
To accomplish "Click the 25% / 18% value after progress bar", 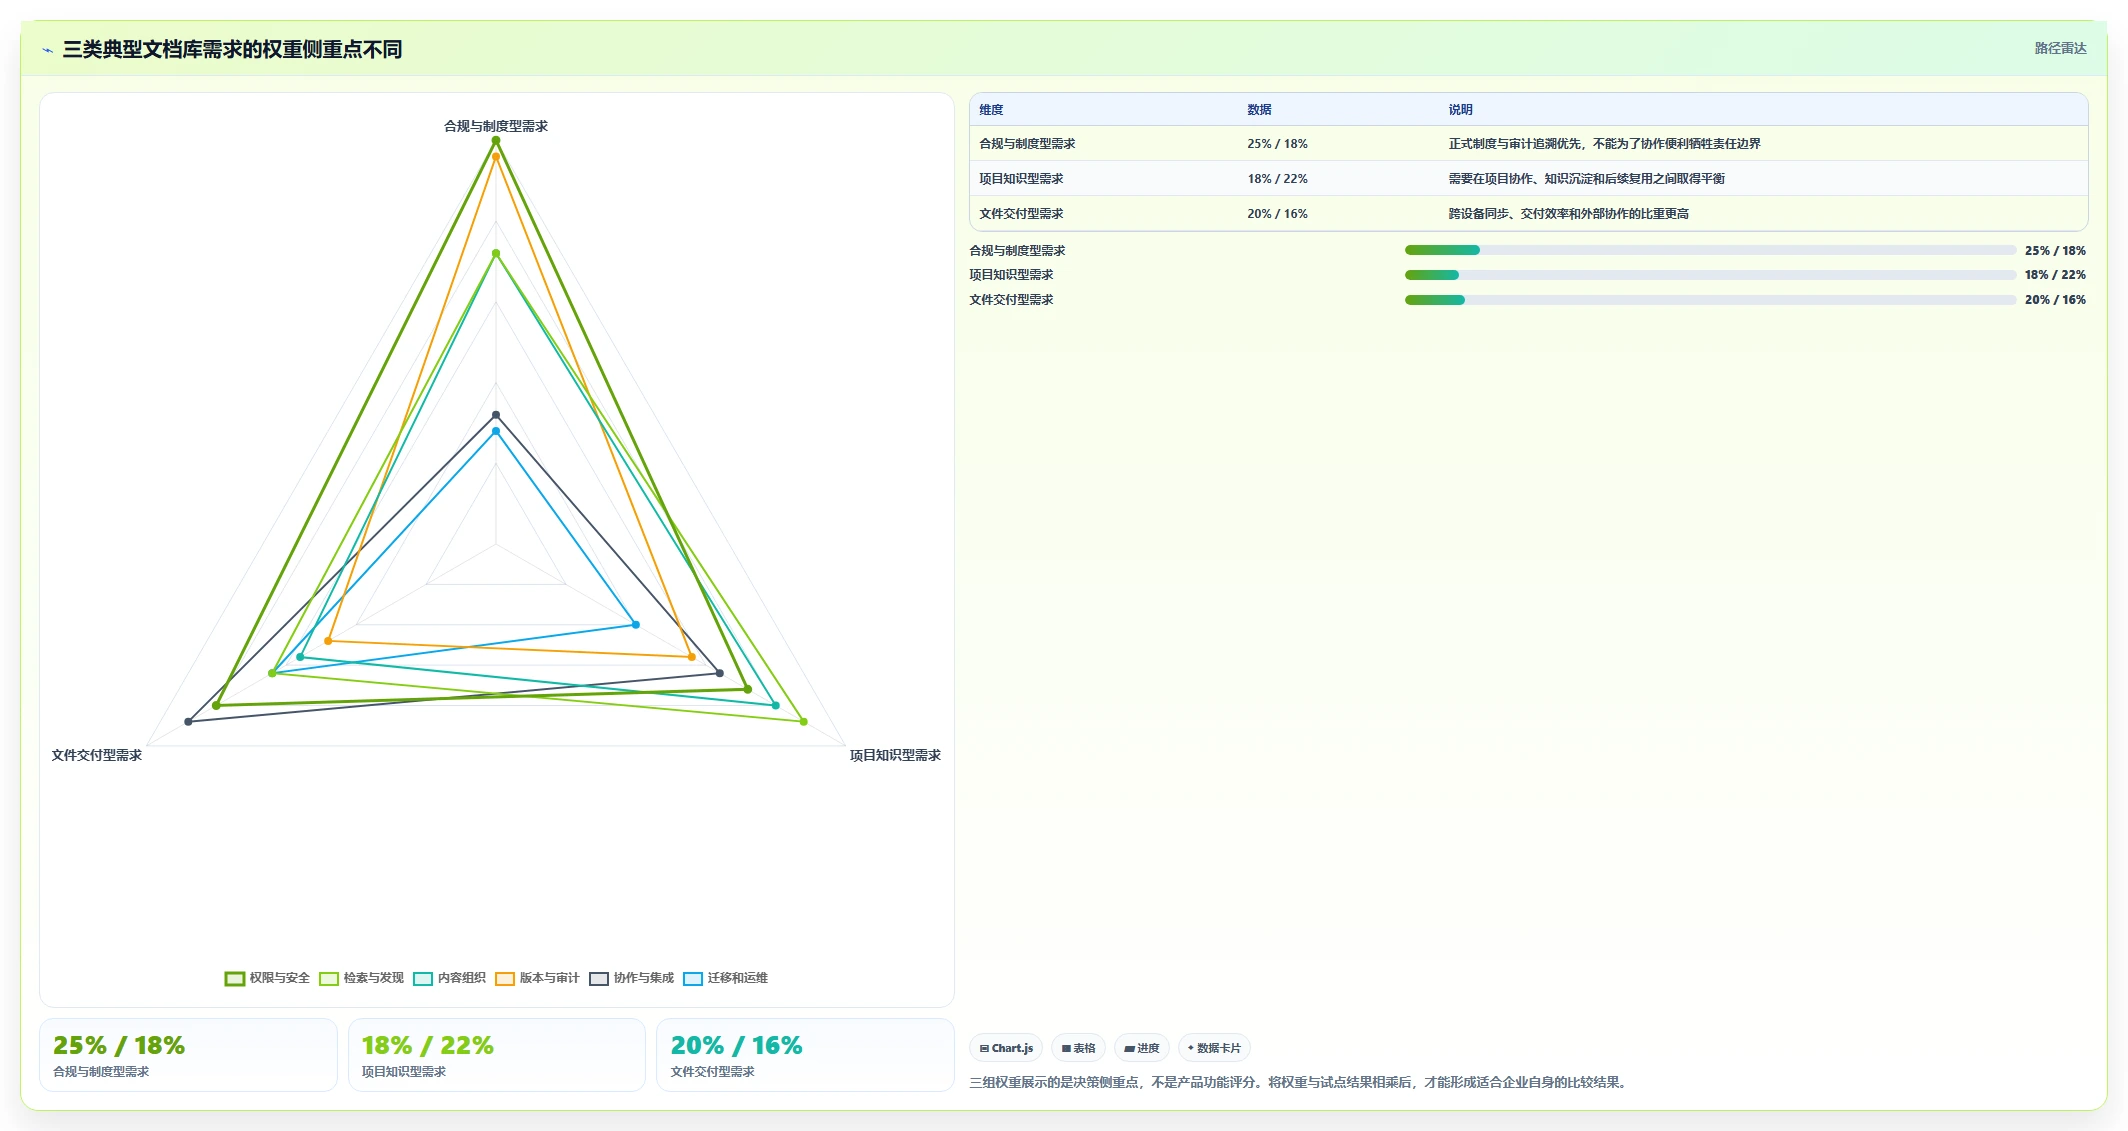I will click(x=2055, y=251).
